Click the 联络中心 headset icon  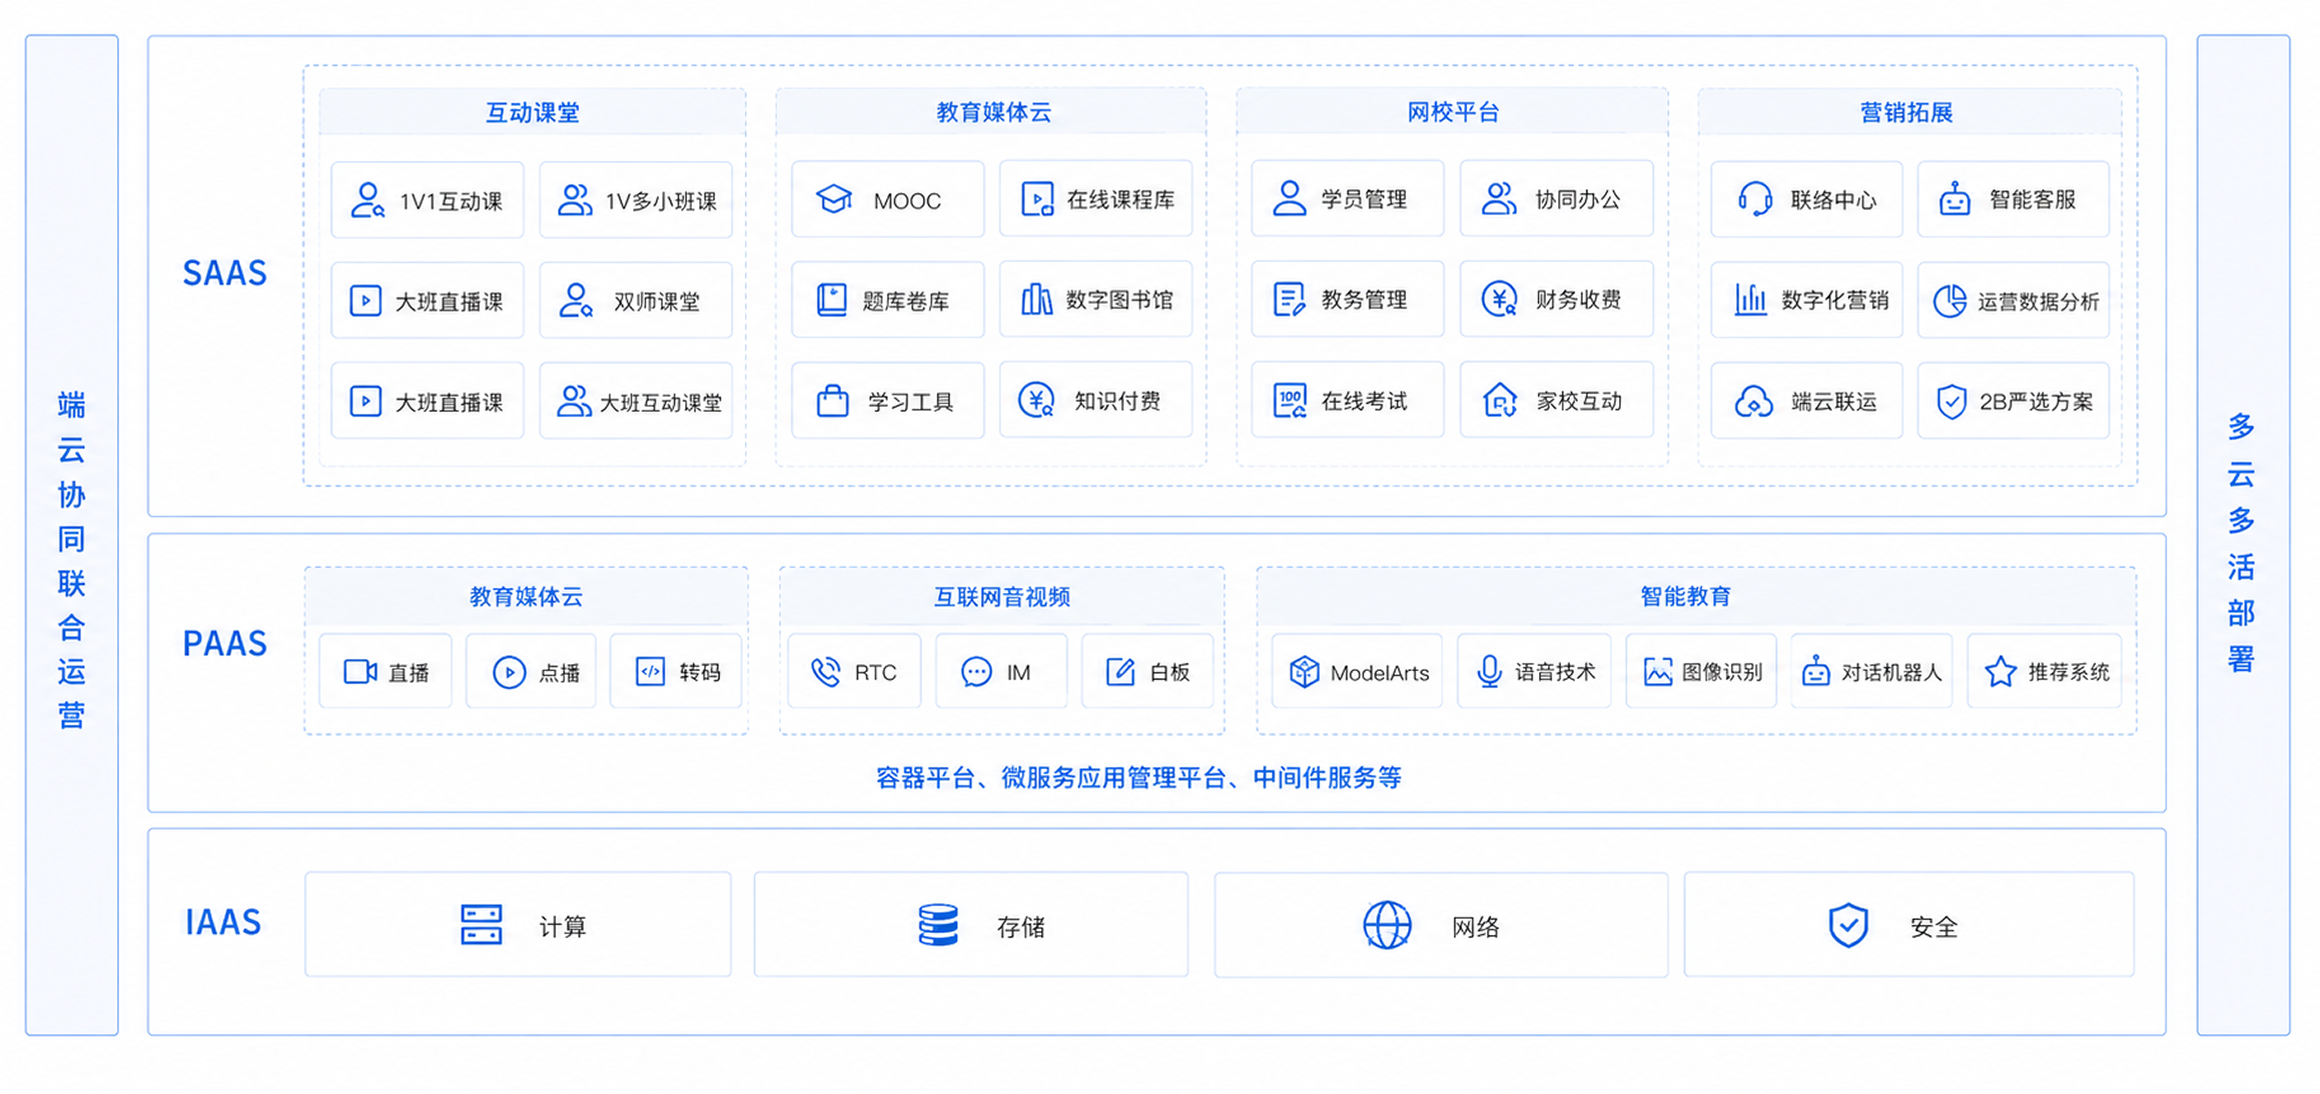(1755, 199)
